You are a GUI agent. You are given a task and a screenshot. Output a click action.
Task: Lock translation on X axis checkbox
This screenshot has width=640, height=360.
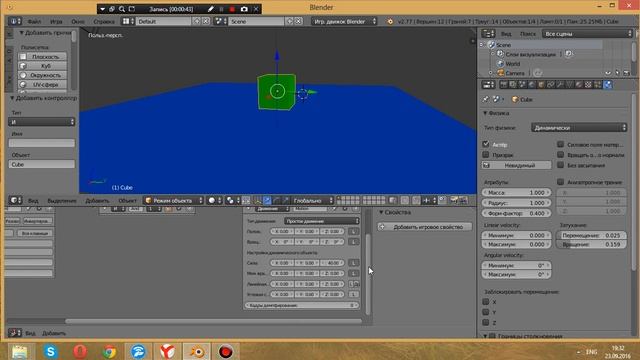[486, 302]
